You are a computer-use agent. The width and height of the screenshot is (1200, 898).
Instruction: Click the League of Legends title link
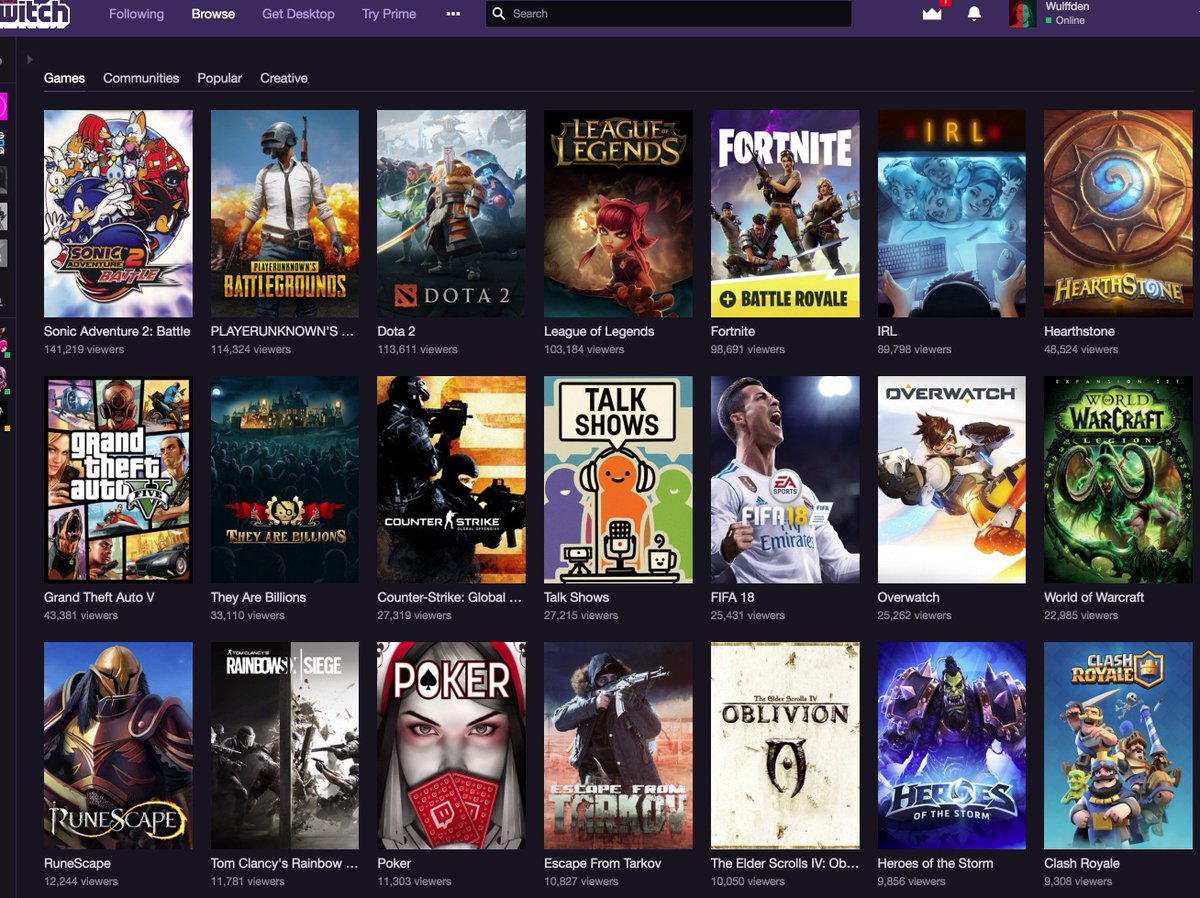click(599, 331)
